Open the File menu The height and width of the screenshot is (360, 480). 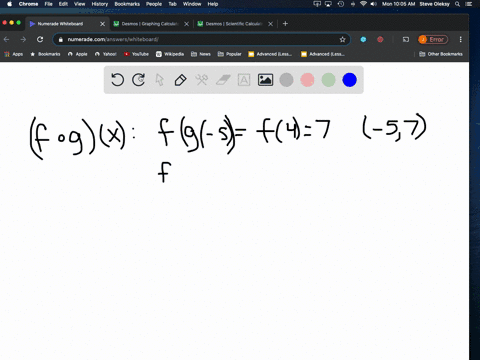(49, 4)
